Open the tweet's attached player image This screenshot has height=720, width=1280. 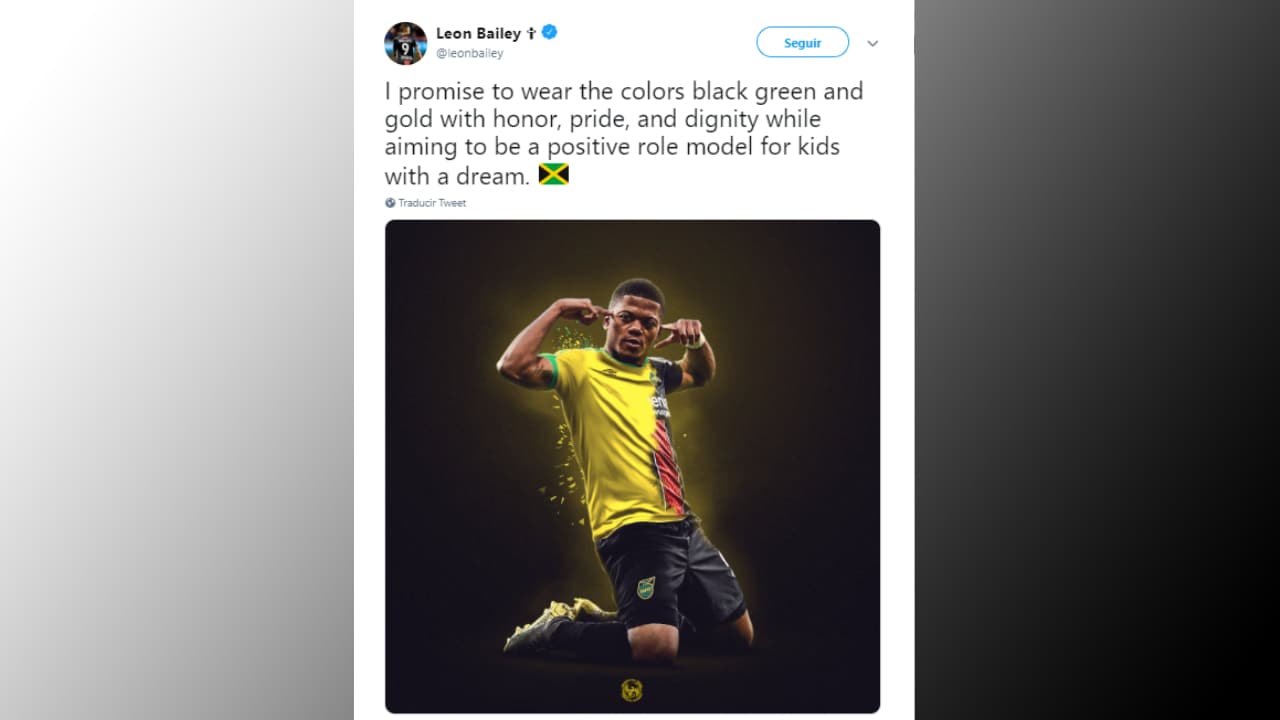pos(632,465)
